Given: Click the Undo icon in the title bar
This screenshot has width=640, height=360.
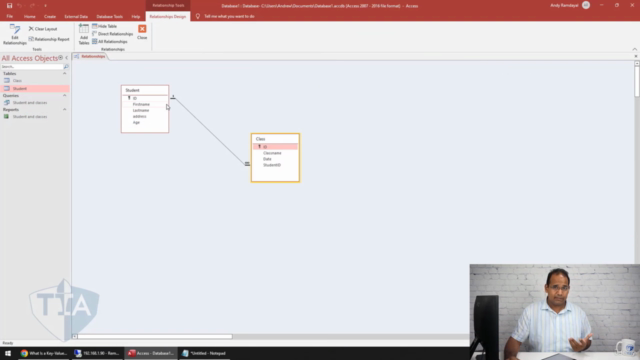Looking at the screenshot, I should pos(19,6).
